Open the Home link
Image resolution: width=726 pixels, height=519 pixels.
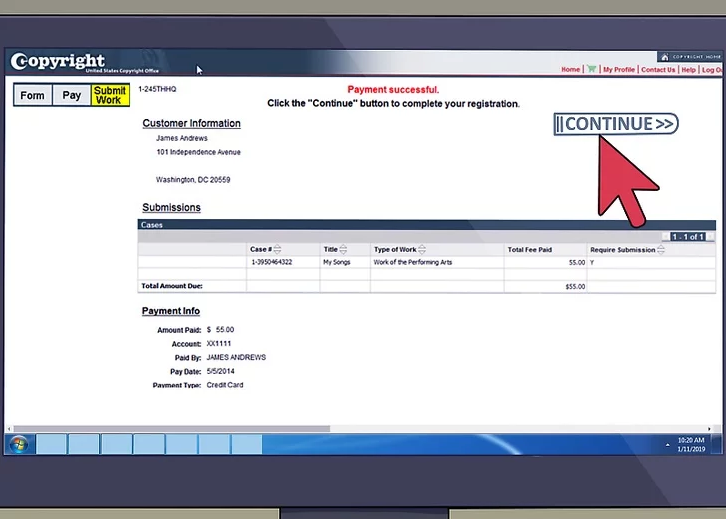pos(570,70)
